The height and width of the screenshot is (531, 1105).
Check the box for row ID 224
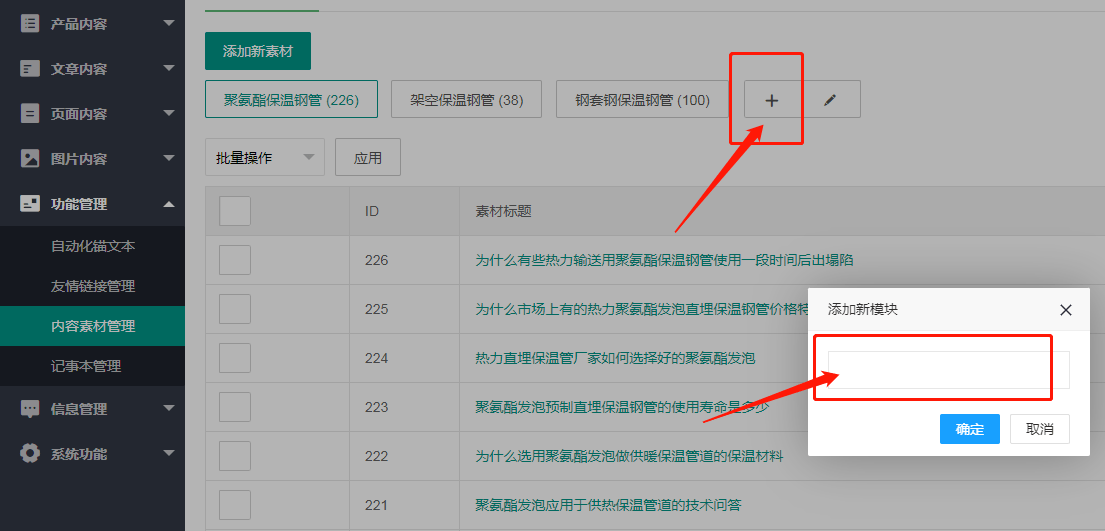pyautogui.click(x=235, y=358)
